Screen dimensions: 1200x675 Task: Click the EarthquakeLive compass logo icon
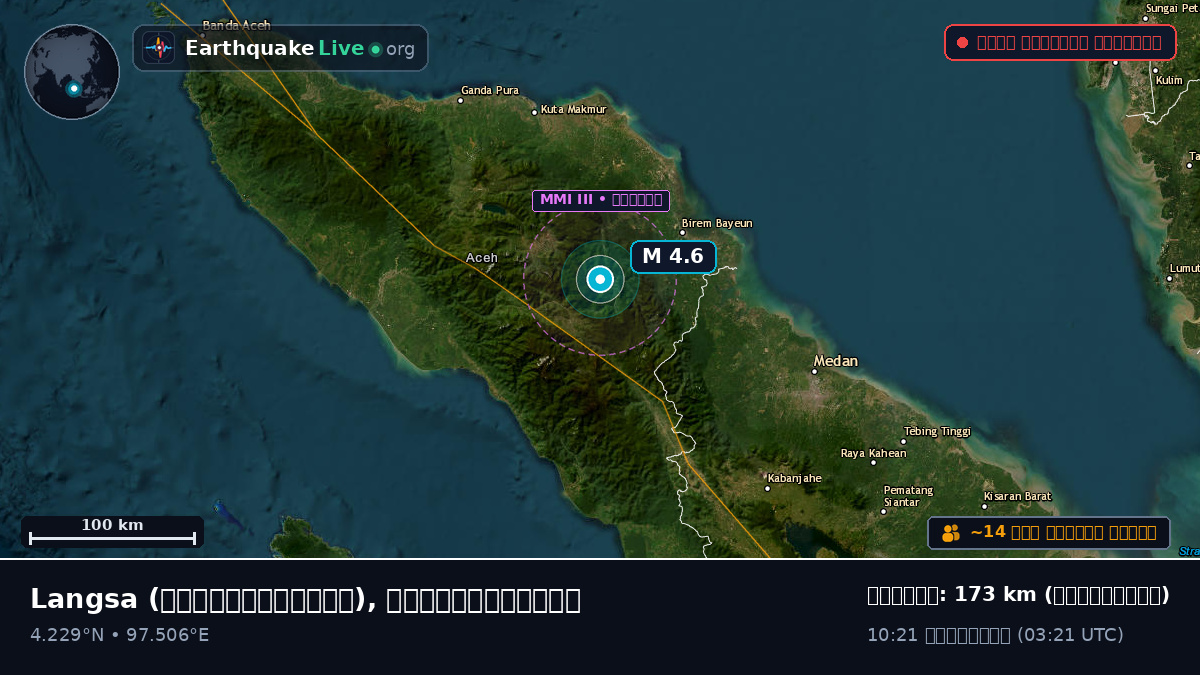point(158,48)
